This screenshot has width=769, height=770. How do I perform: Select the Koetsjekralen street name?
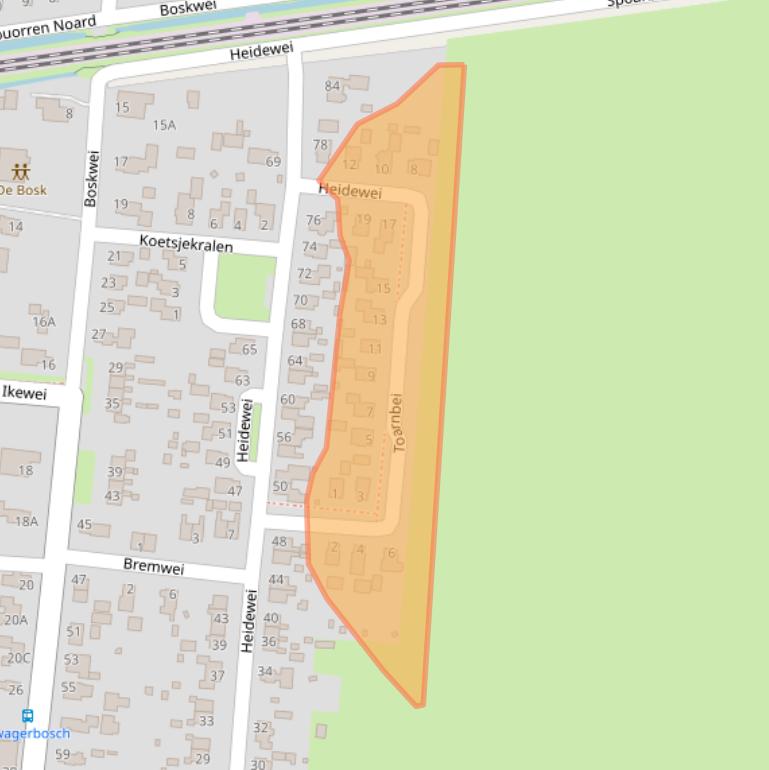pyautogui.click(x=186, y=244)
